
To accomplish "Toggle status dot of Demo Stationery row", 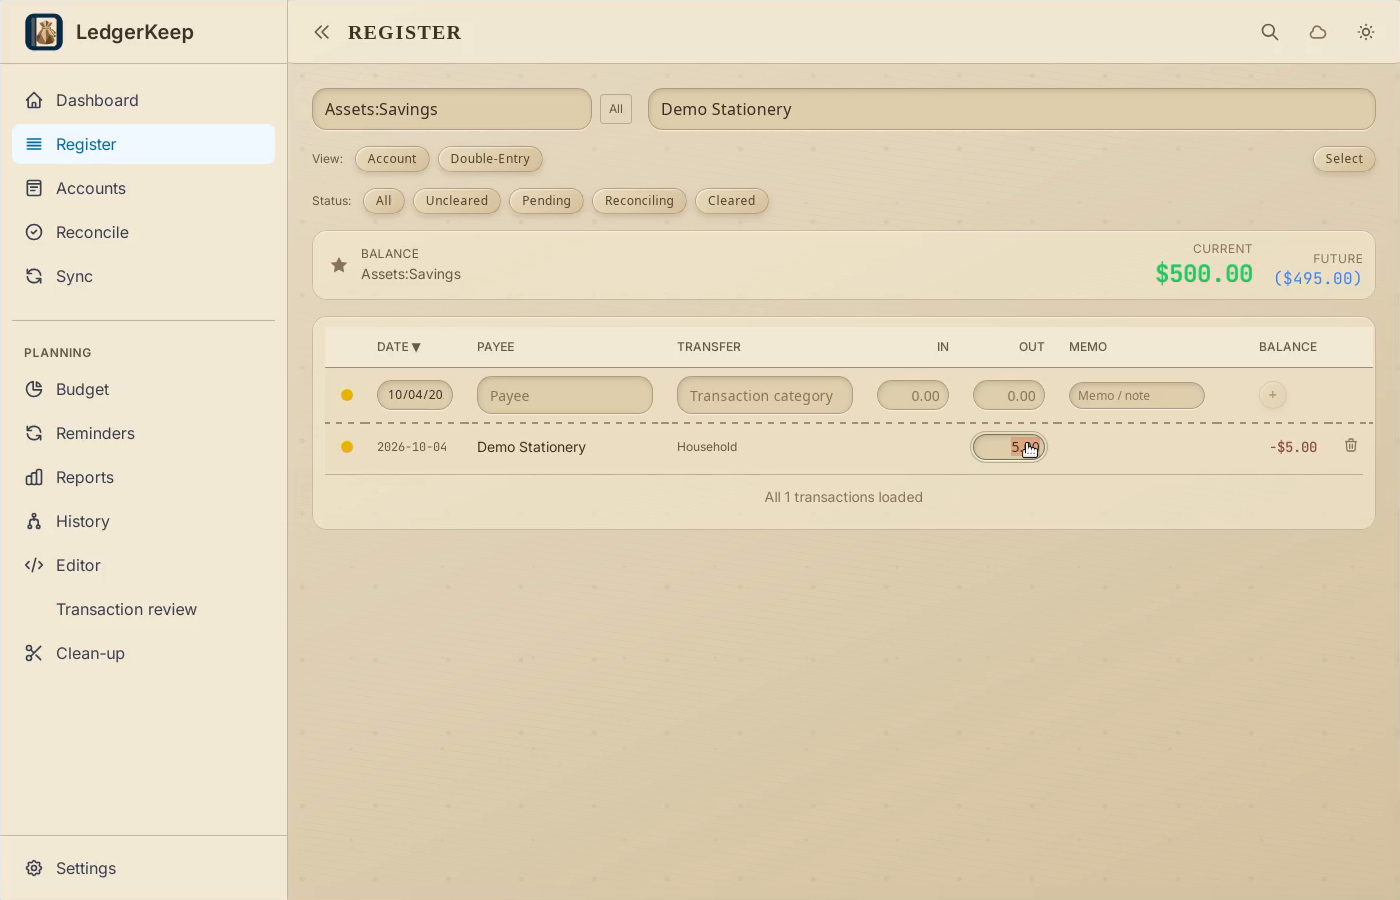I will tap(347, 447).
